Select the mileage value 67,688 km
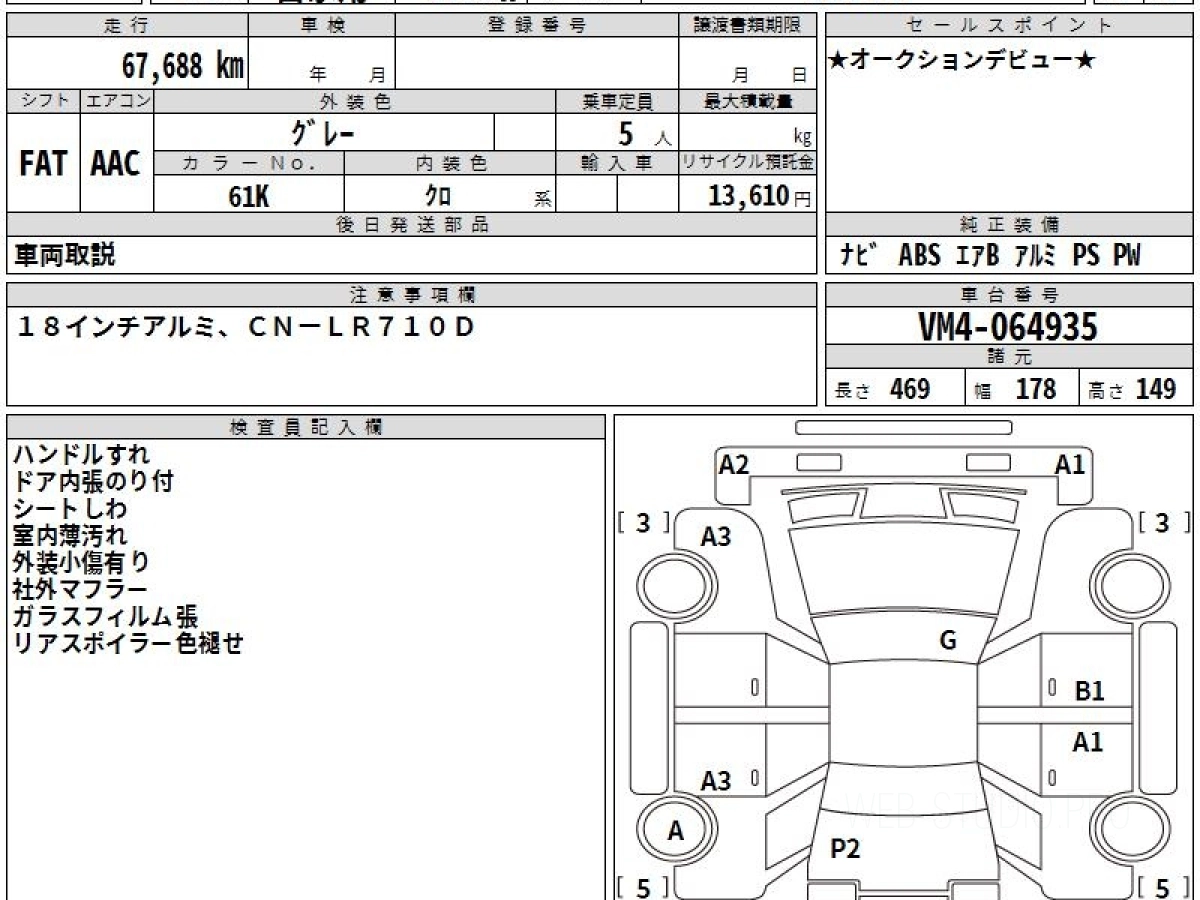This screenshot has height=900, width=1200. (183, 66)
